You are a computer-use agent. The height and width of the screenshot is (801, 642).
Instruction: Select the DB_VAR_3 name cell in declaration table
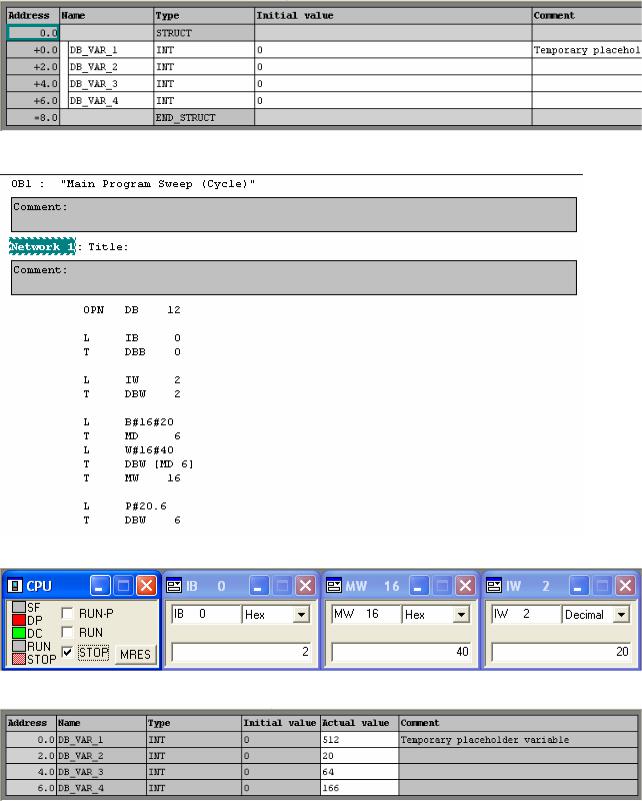click(x=110, y=83)
